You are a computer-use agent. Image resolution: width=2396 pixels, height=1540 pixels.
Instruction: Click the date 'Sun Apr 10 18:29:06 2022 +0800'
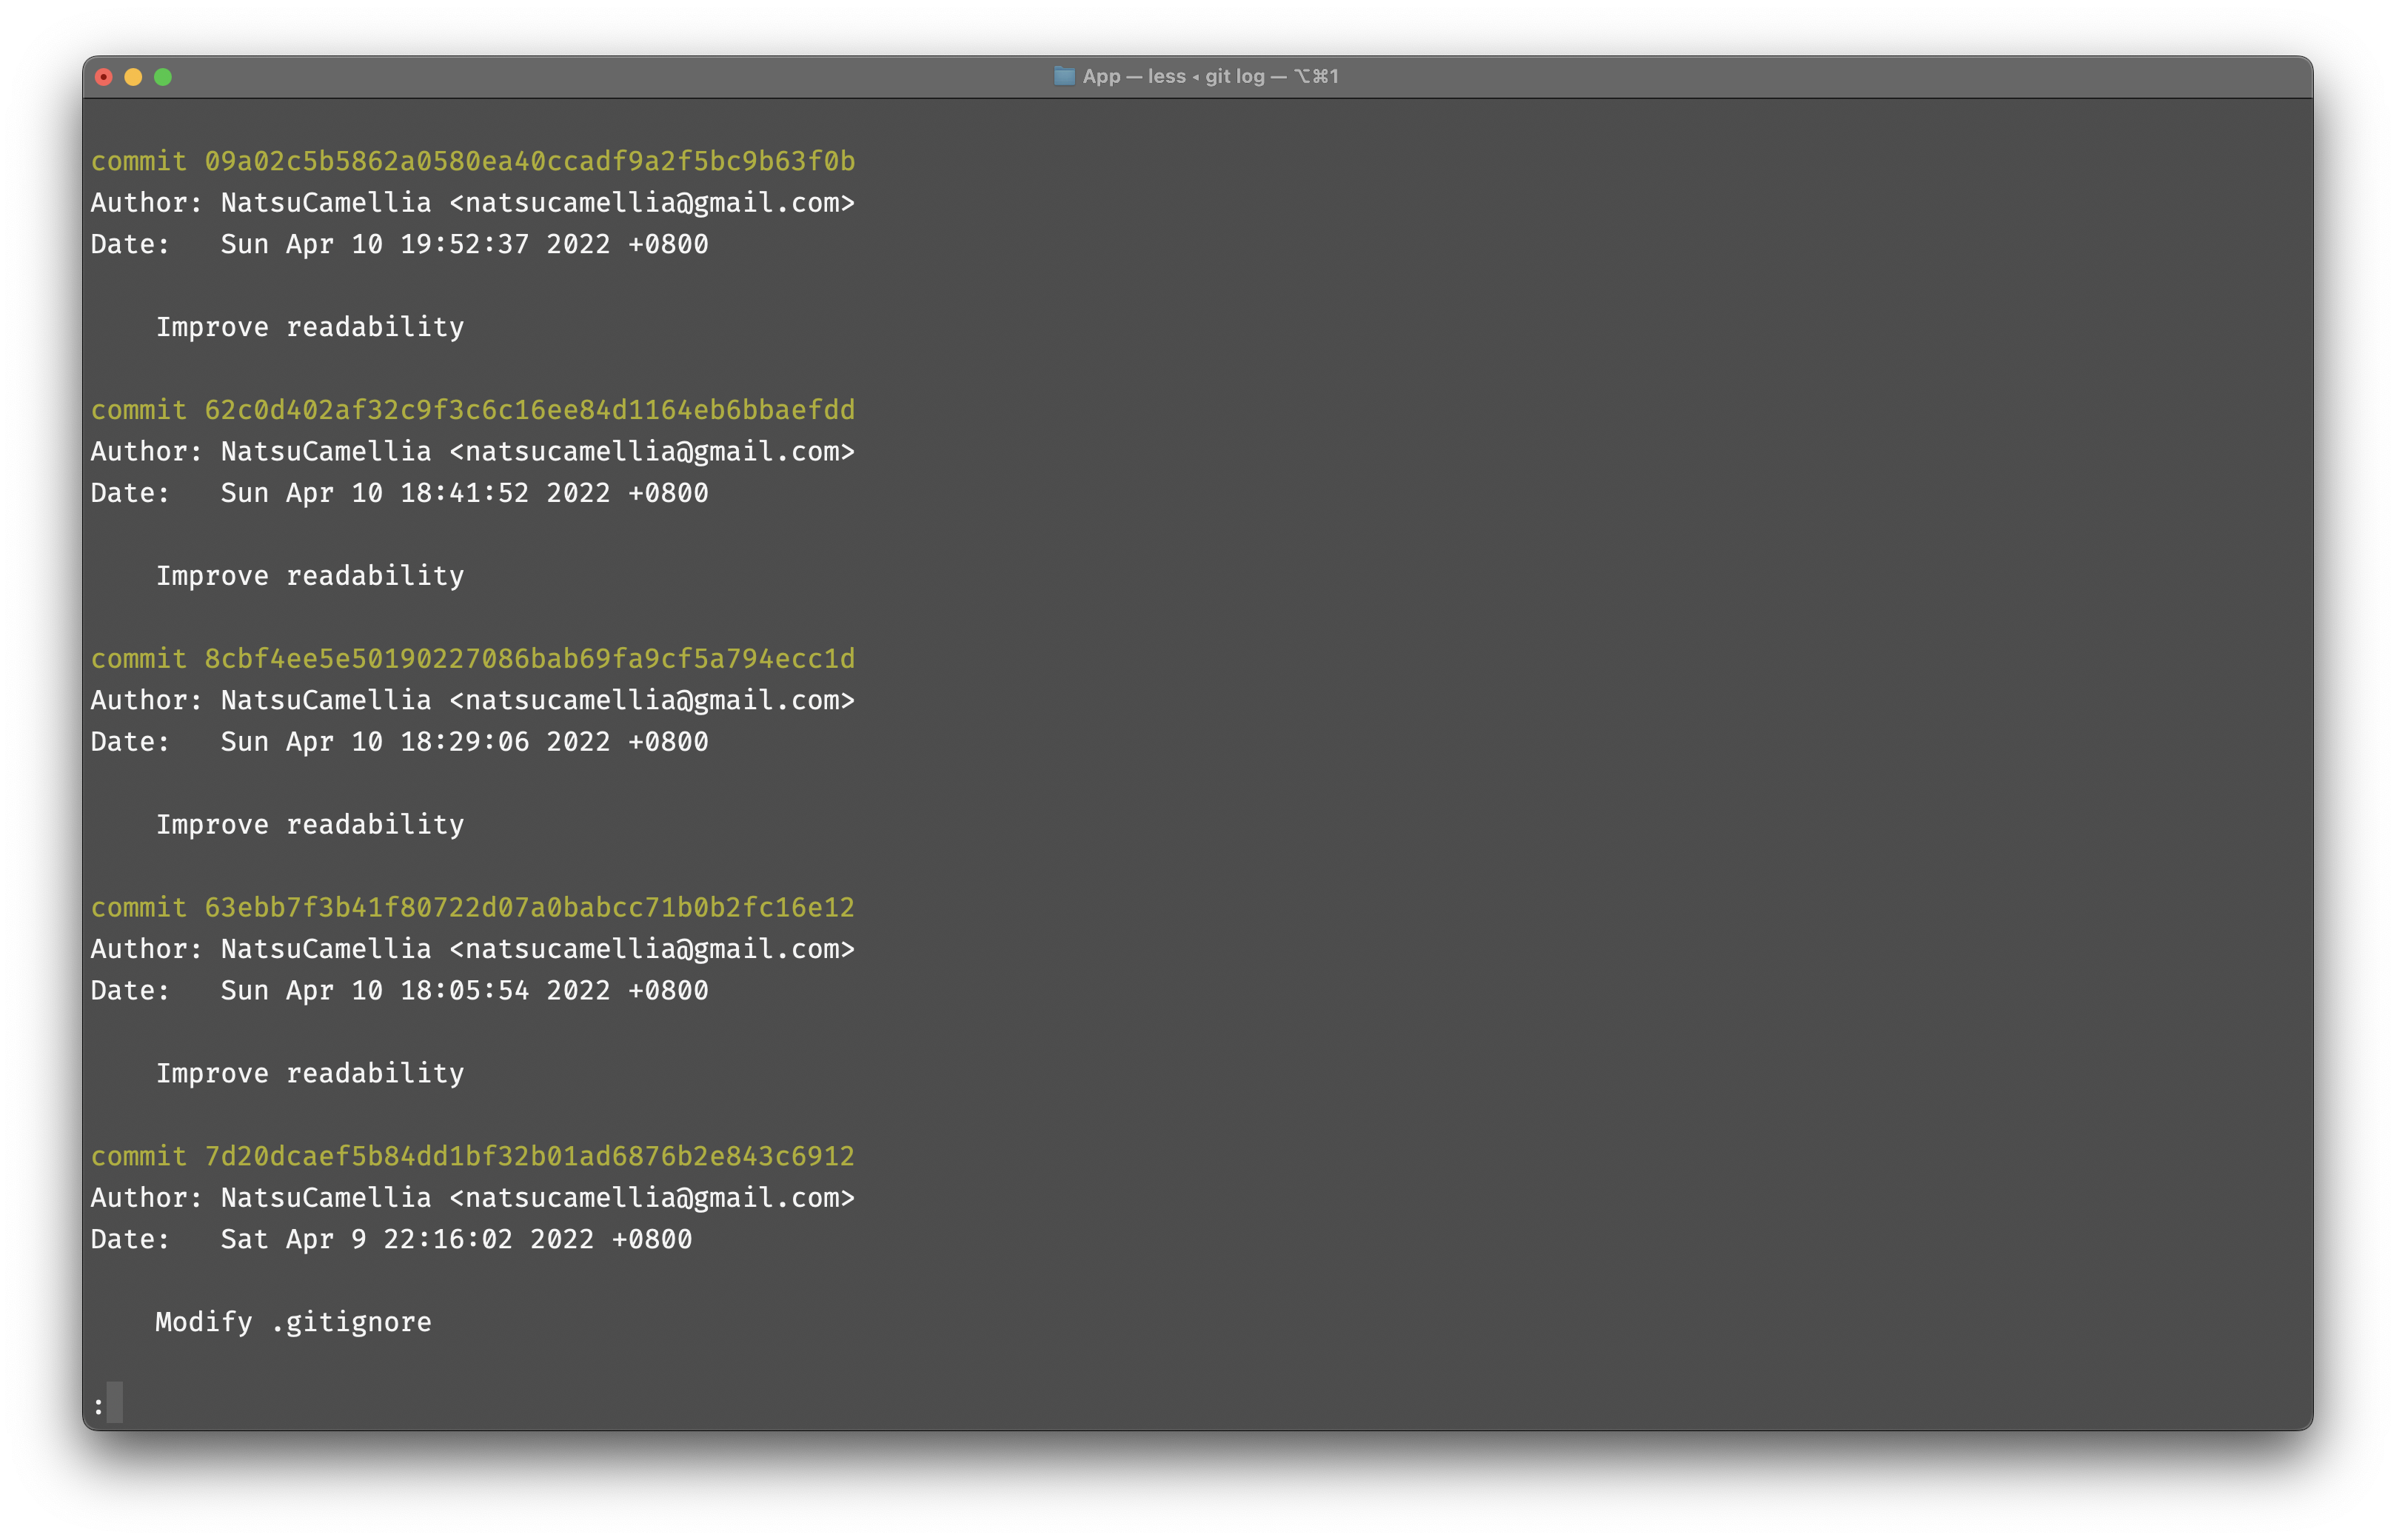(465, 742)
